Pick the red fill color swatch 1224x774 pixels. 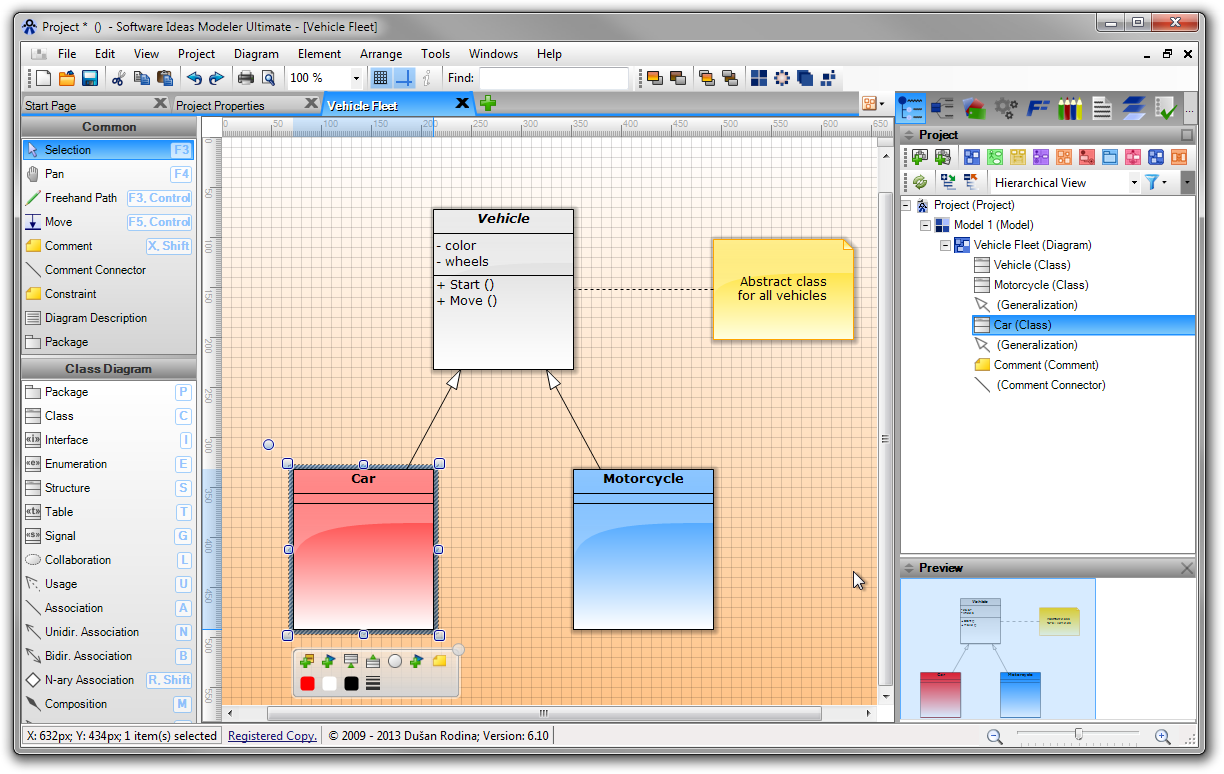pyautogui.click(x=309, y=681)
